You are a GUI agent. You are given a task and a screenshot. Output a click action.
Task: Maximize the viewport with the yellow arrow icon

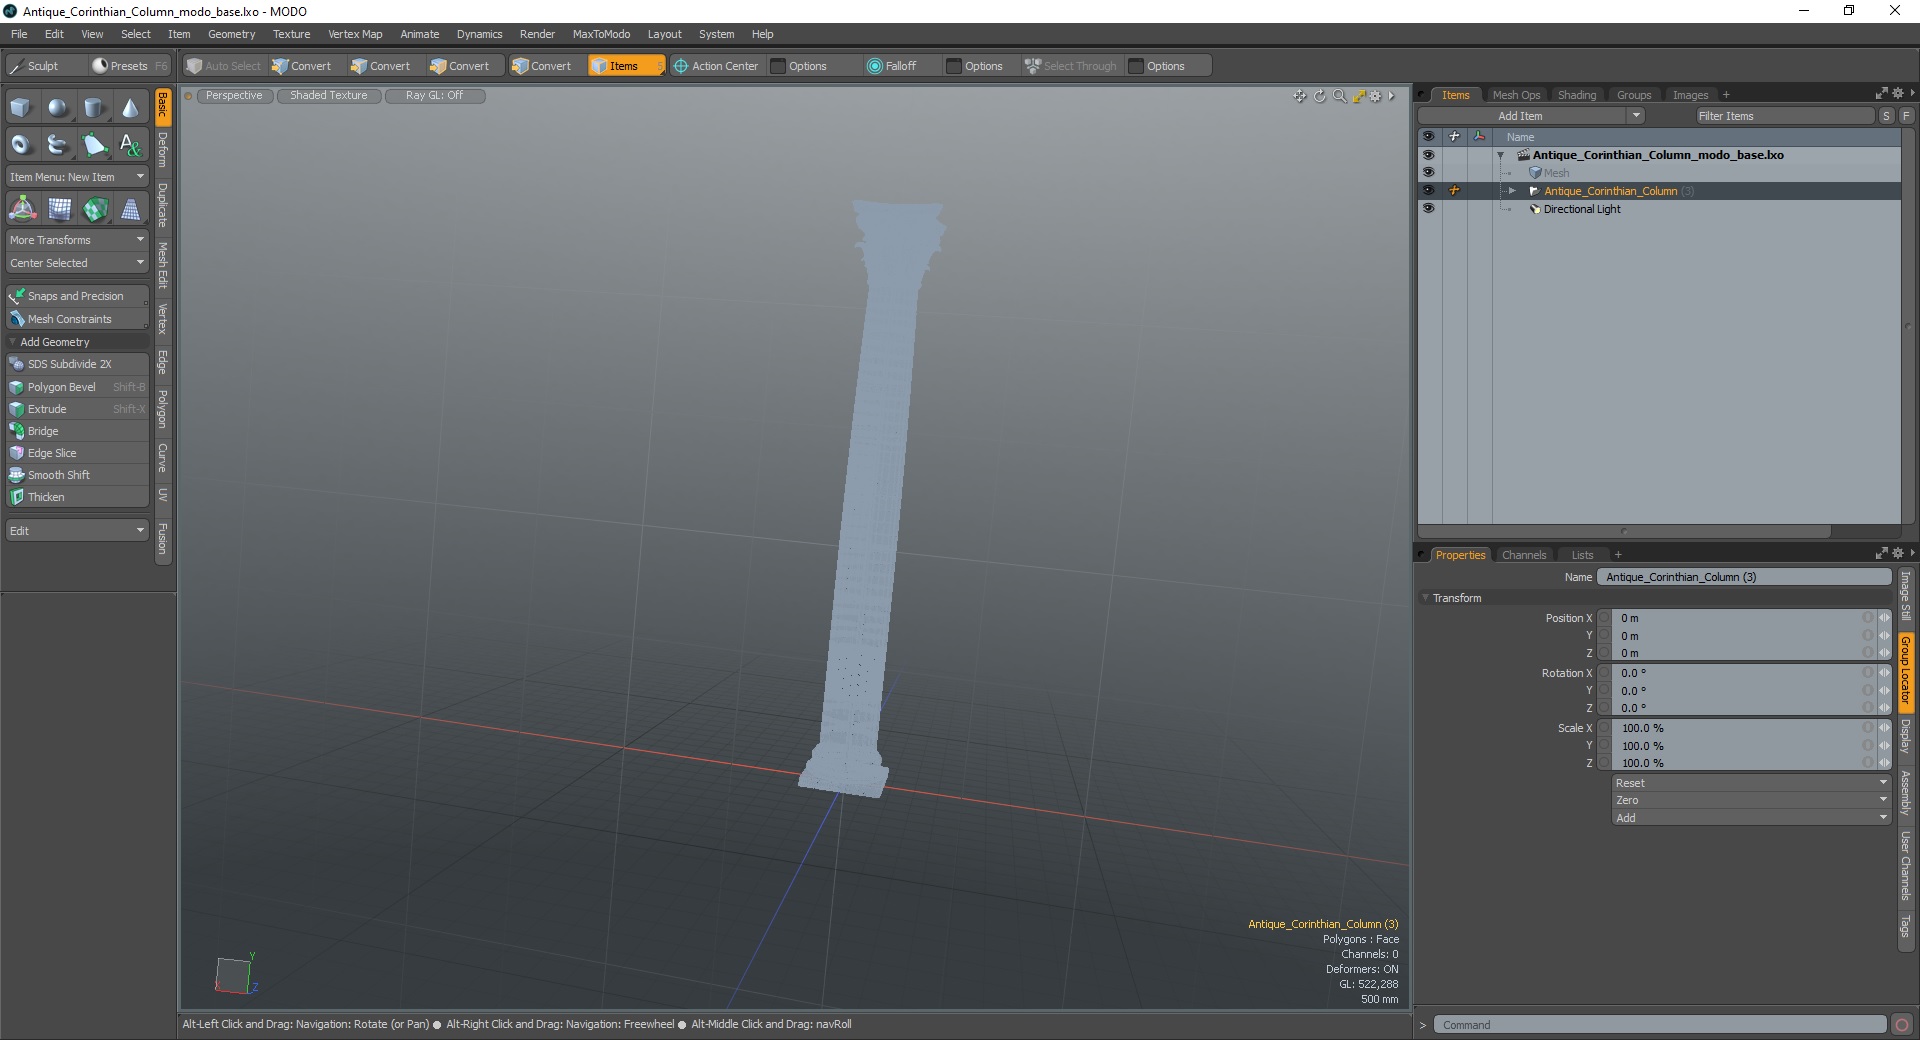tap(1359, 96)
